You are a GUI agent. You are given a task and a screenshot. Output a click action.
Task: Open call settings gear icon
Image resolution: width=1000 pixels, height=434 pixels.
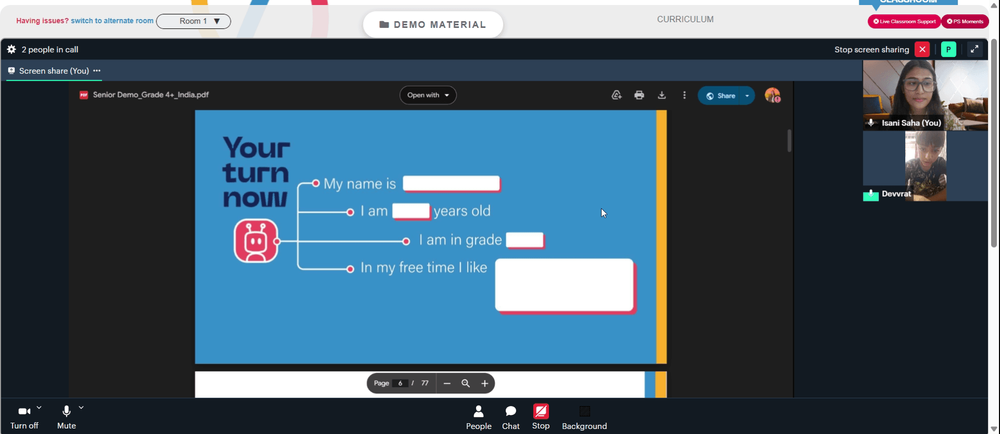[11, 49]
